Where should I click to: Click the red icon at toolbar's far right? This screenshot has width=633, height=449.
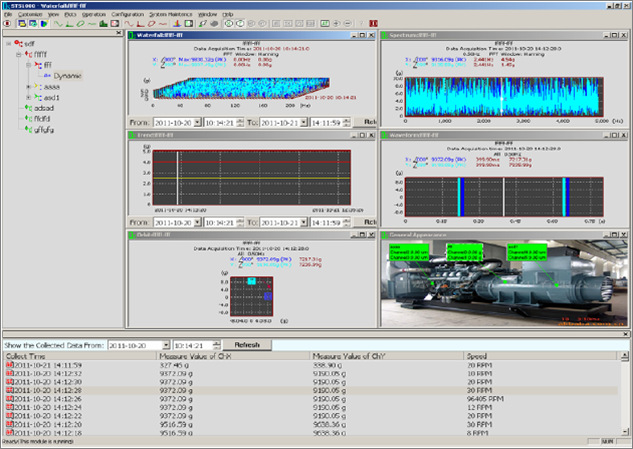click(x=373, y=23)
